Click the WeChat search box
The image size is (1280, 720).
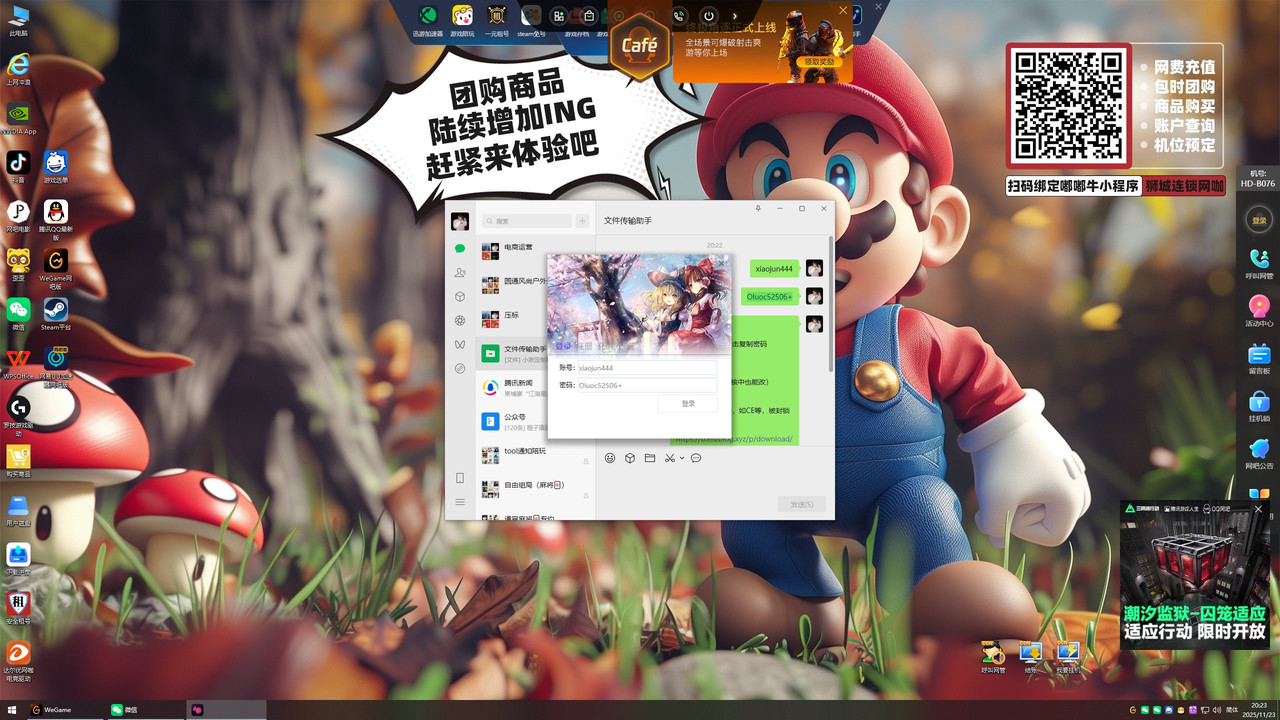526,221
